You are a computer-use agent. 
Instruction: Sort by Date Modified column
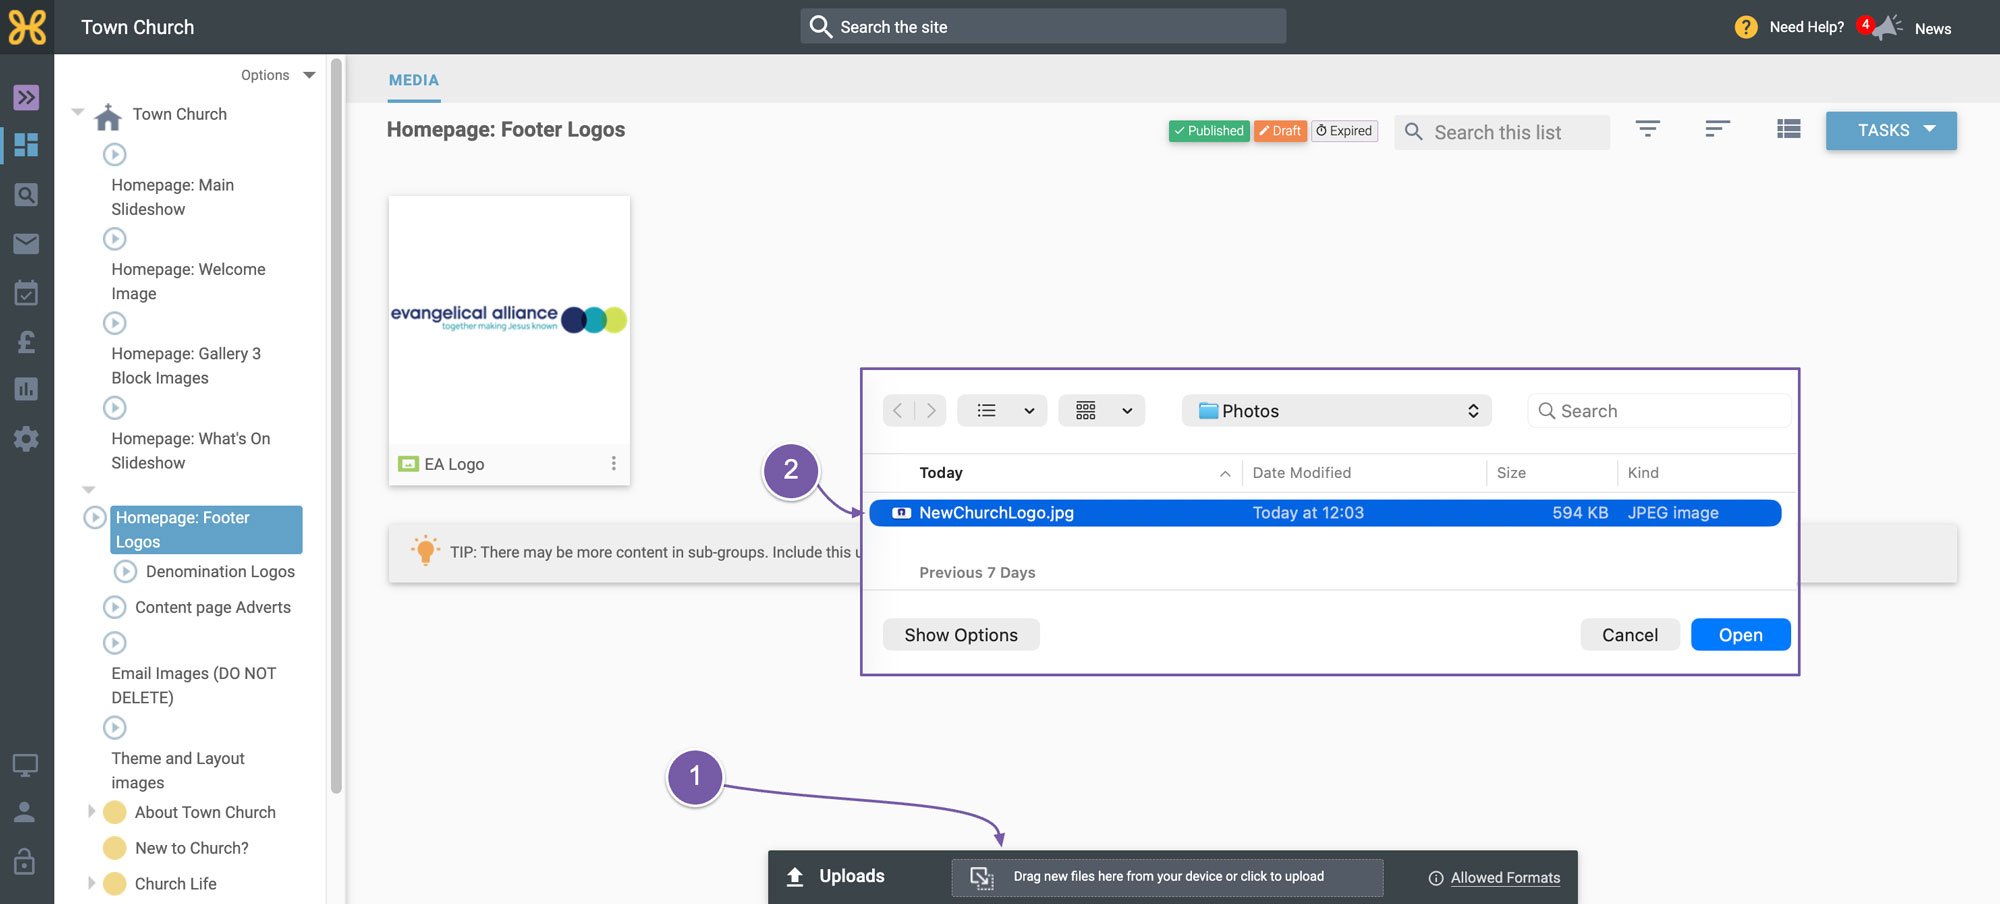1302,472
